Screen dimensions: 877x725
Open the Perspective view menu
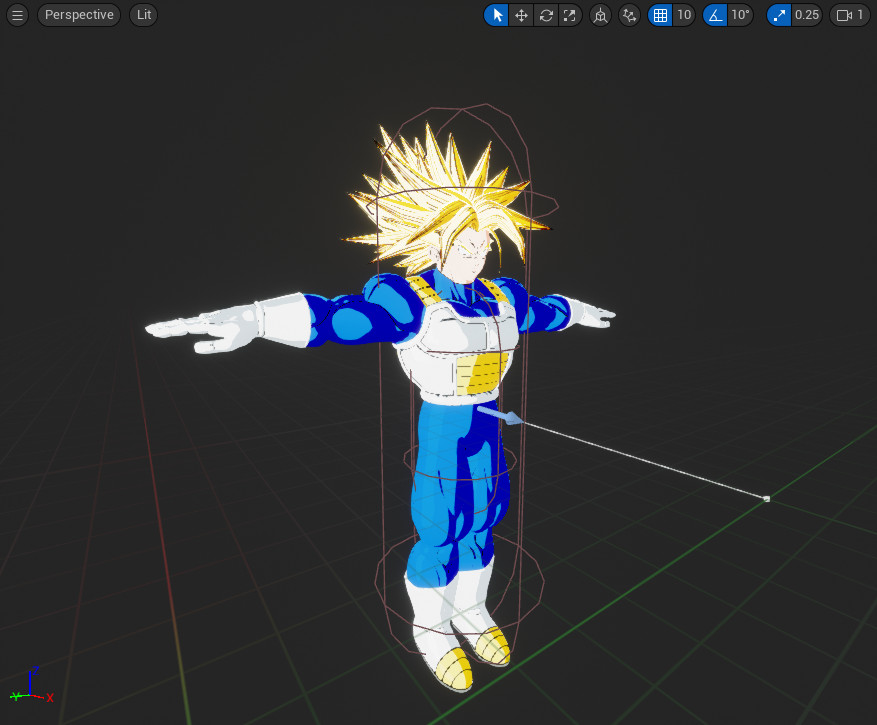pos(78,14)
